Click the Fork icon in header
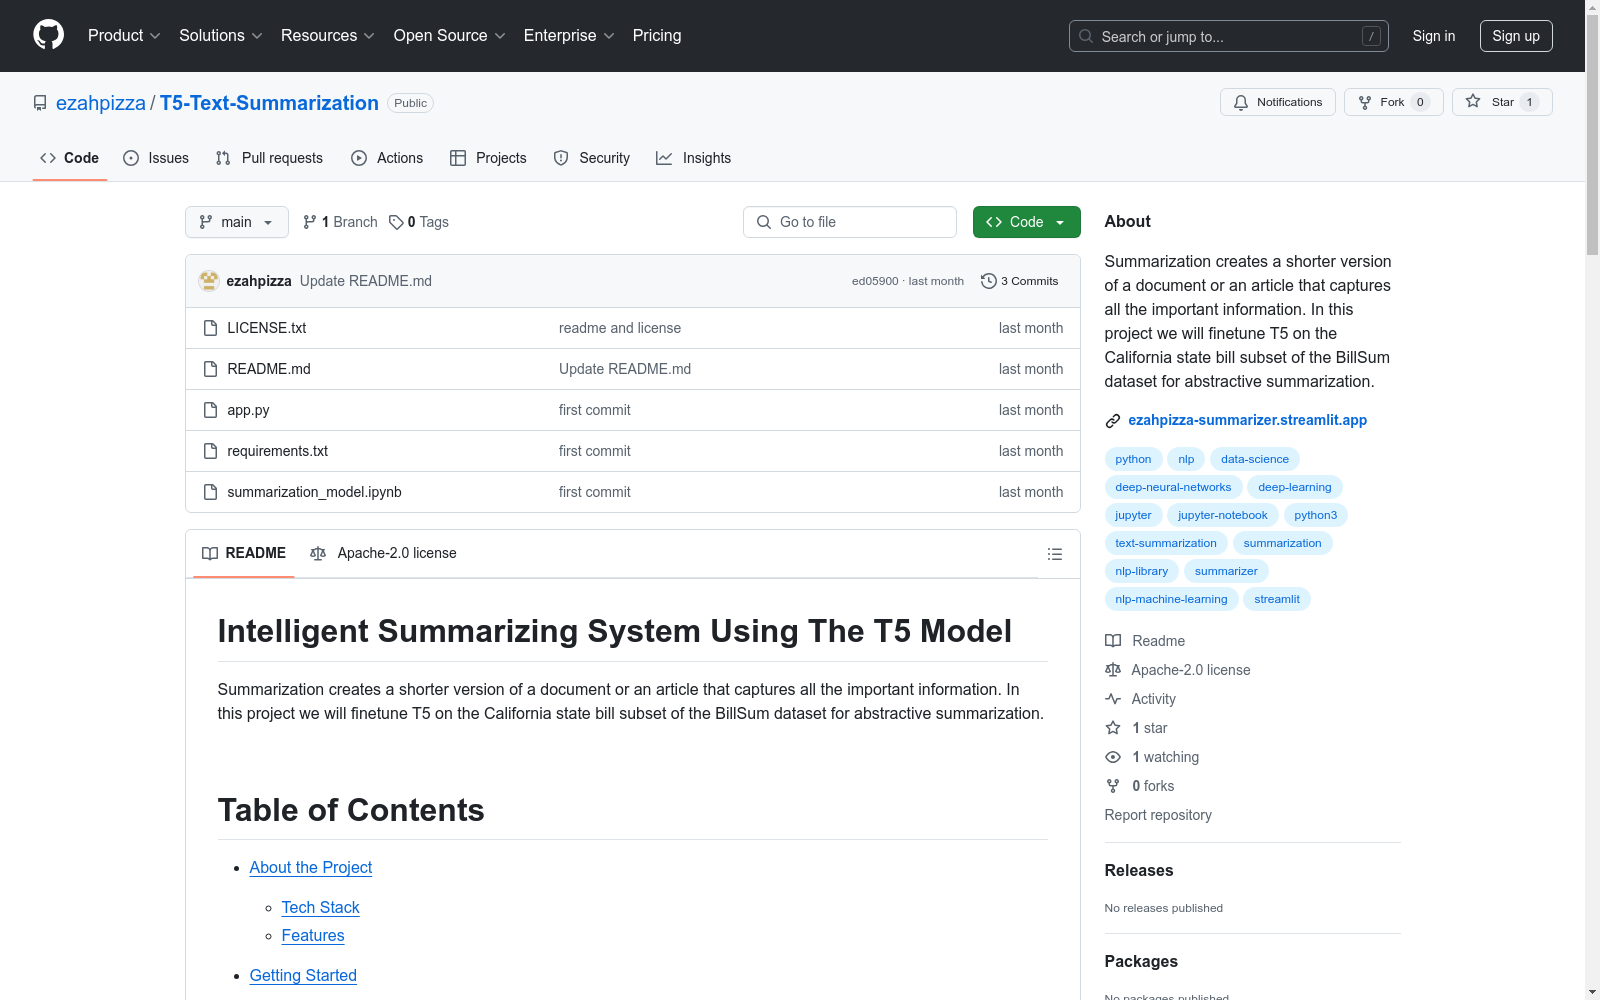This screenshot has height=1000, width=1600. click(1365, 102)
